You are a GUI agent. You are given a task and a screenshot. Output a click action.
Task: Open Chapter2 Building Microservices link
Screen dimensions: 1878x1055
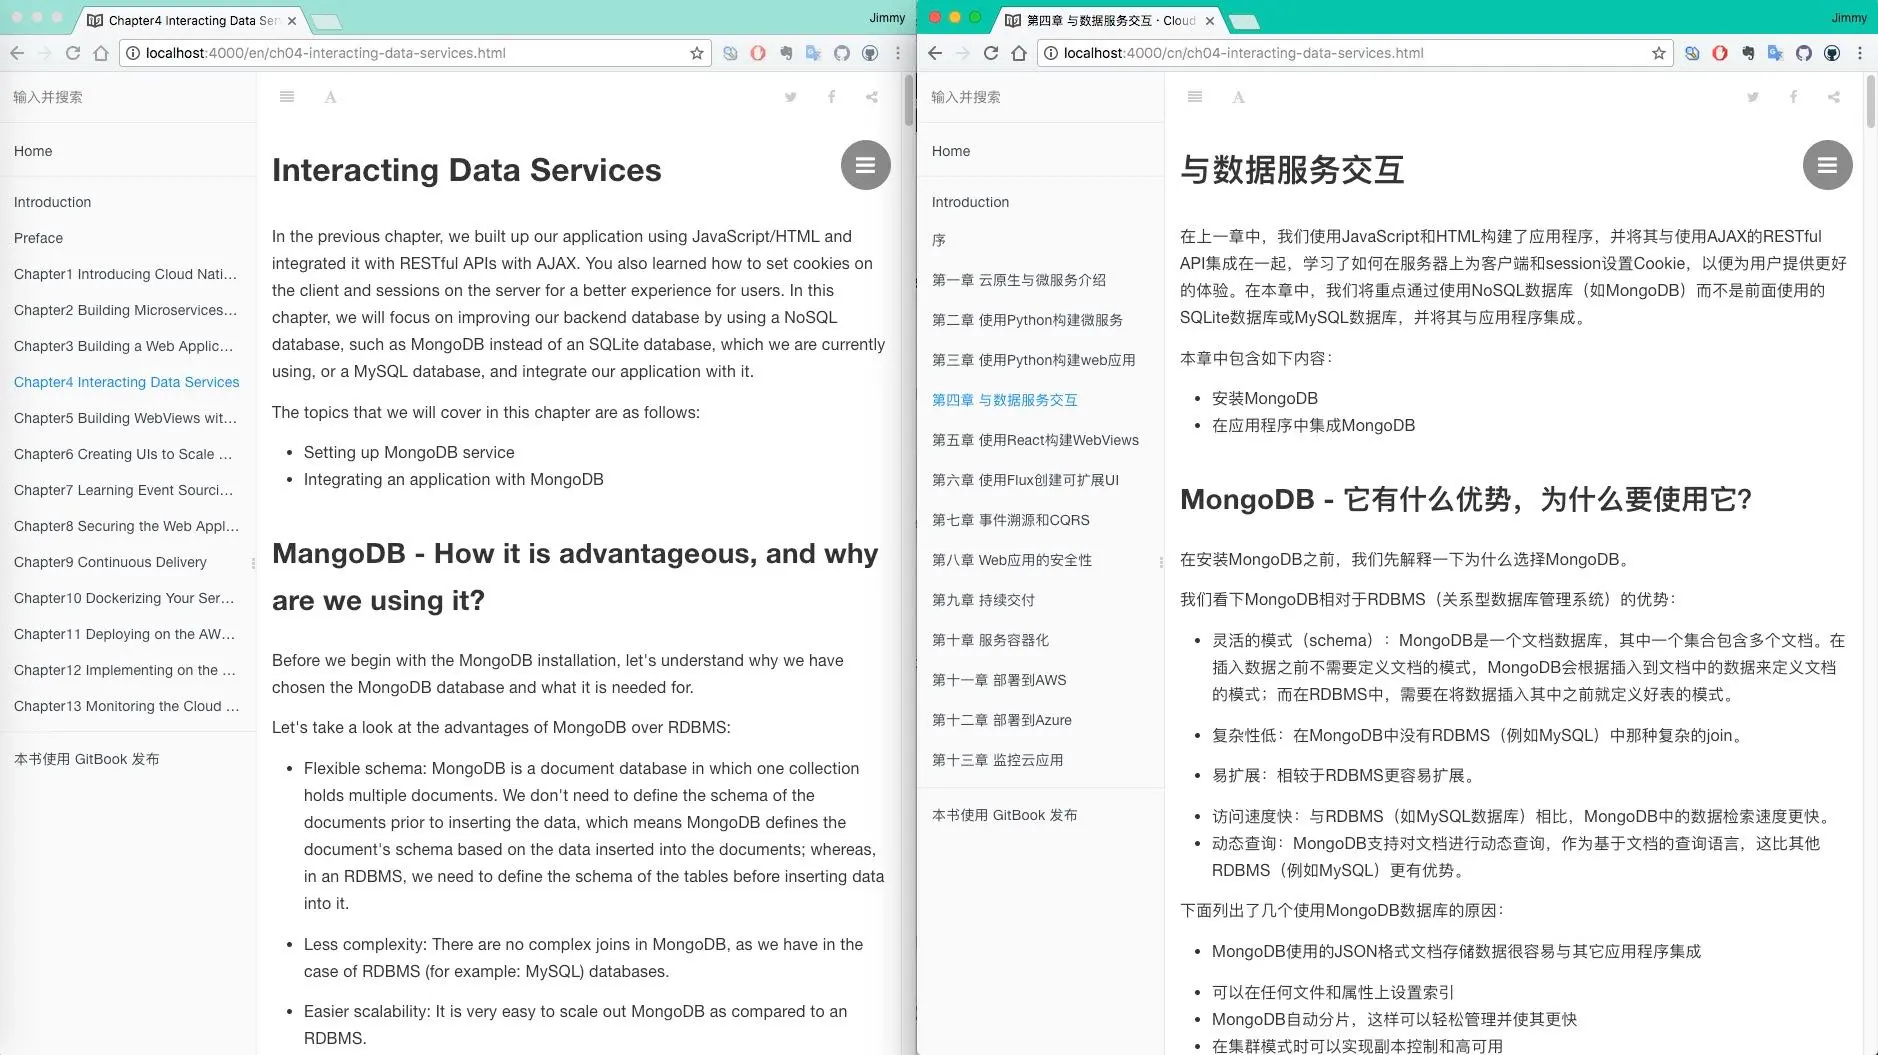click(126, 310)
